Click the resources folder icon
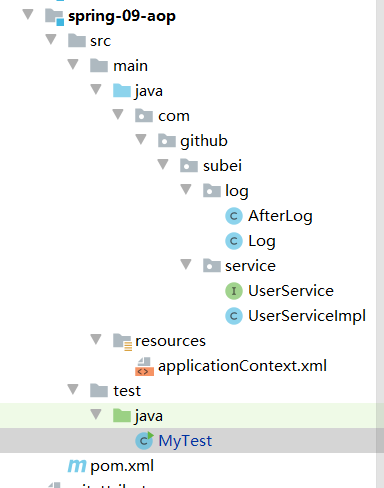Screen dimensions: 384x488 pos(122,342)
